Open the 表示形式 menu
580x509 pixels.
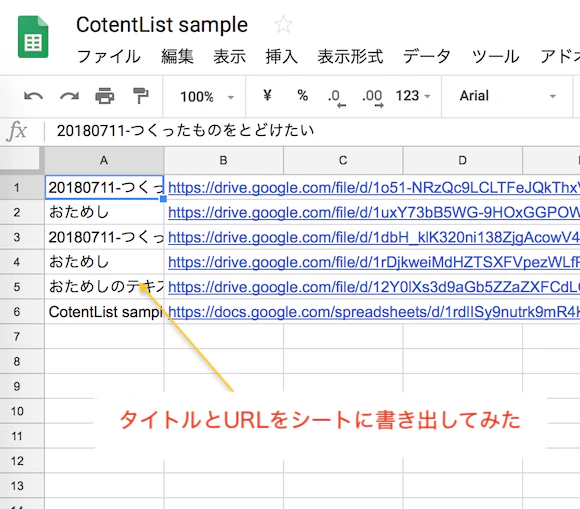tap(350, 57)
